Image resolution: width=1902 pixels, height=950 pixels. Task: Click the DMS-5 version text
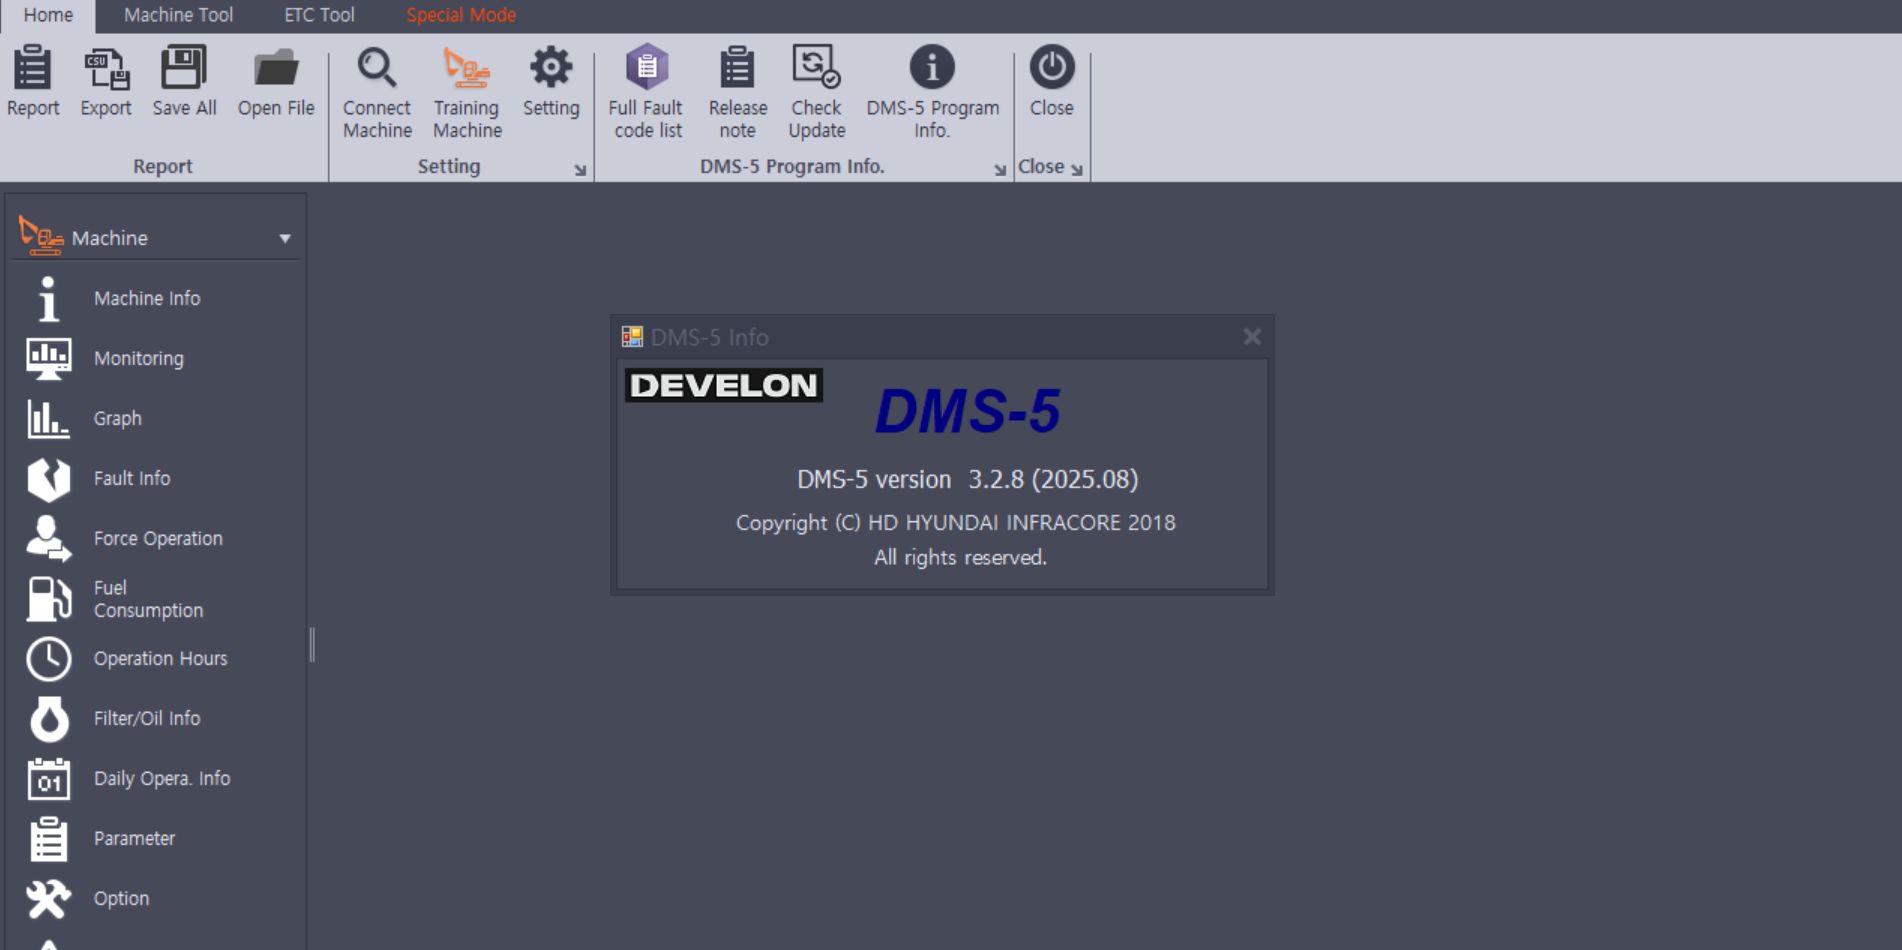tap(967, 479)
